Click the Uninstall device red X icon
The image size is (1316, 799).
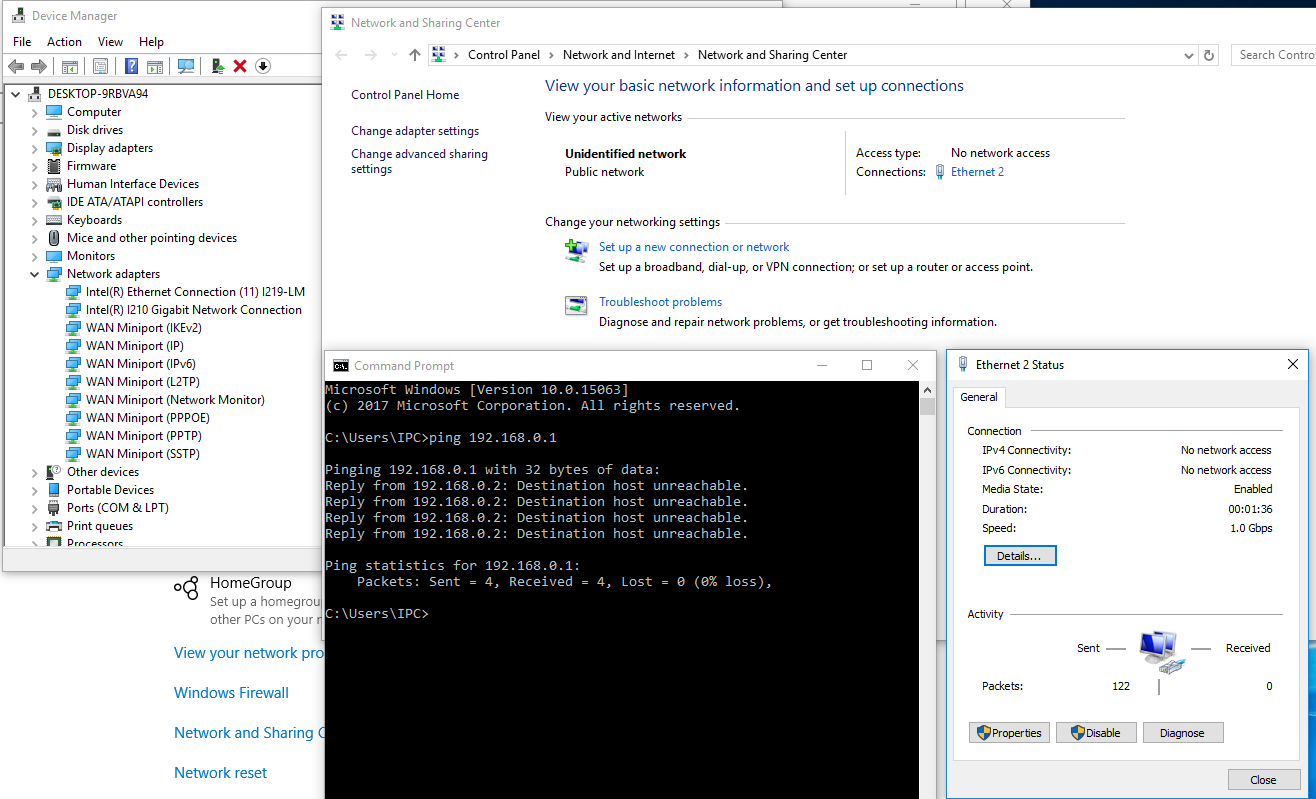[x=240, y=66]
